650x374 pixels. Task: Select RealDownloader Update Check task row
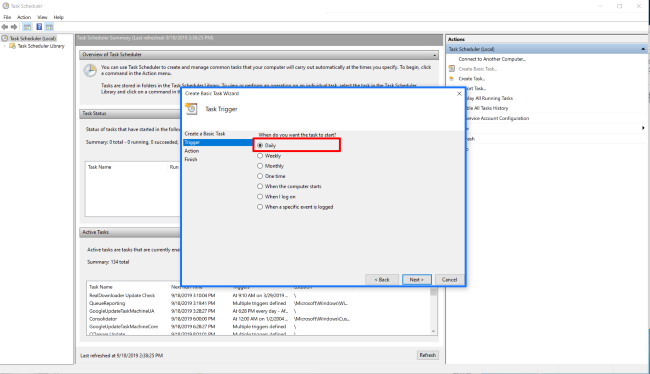[259, 296]
